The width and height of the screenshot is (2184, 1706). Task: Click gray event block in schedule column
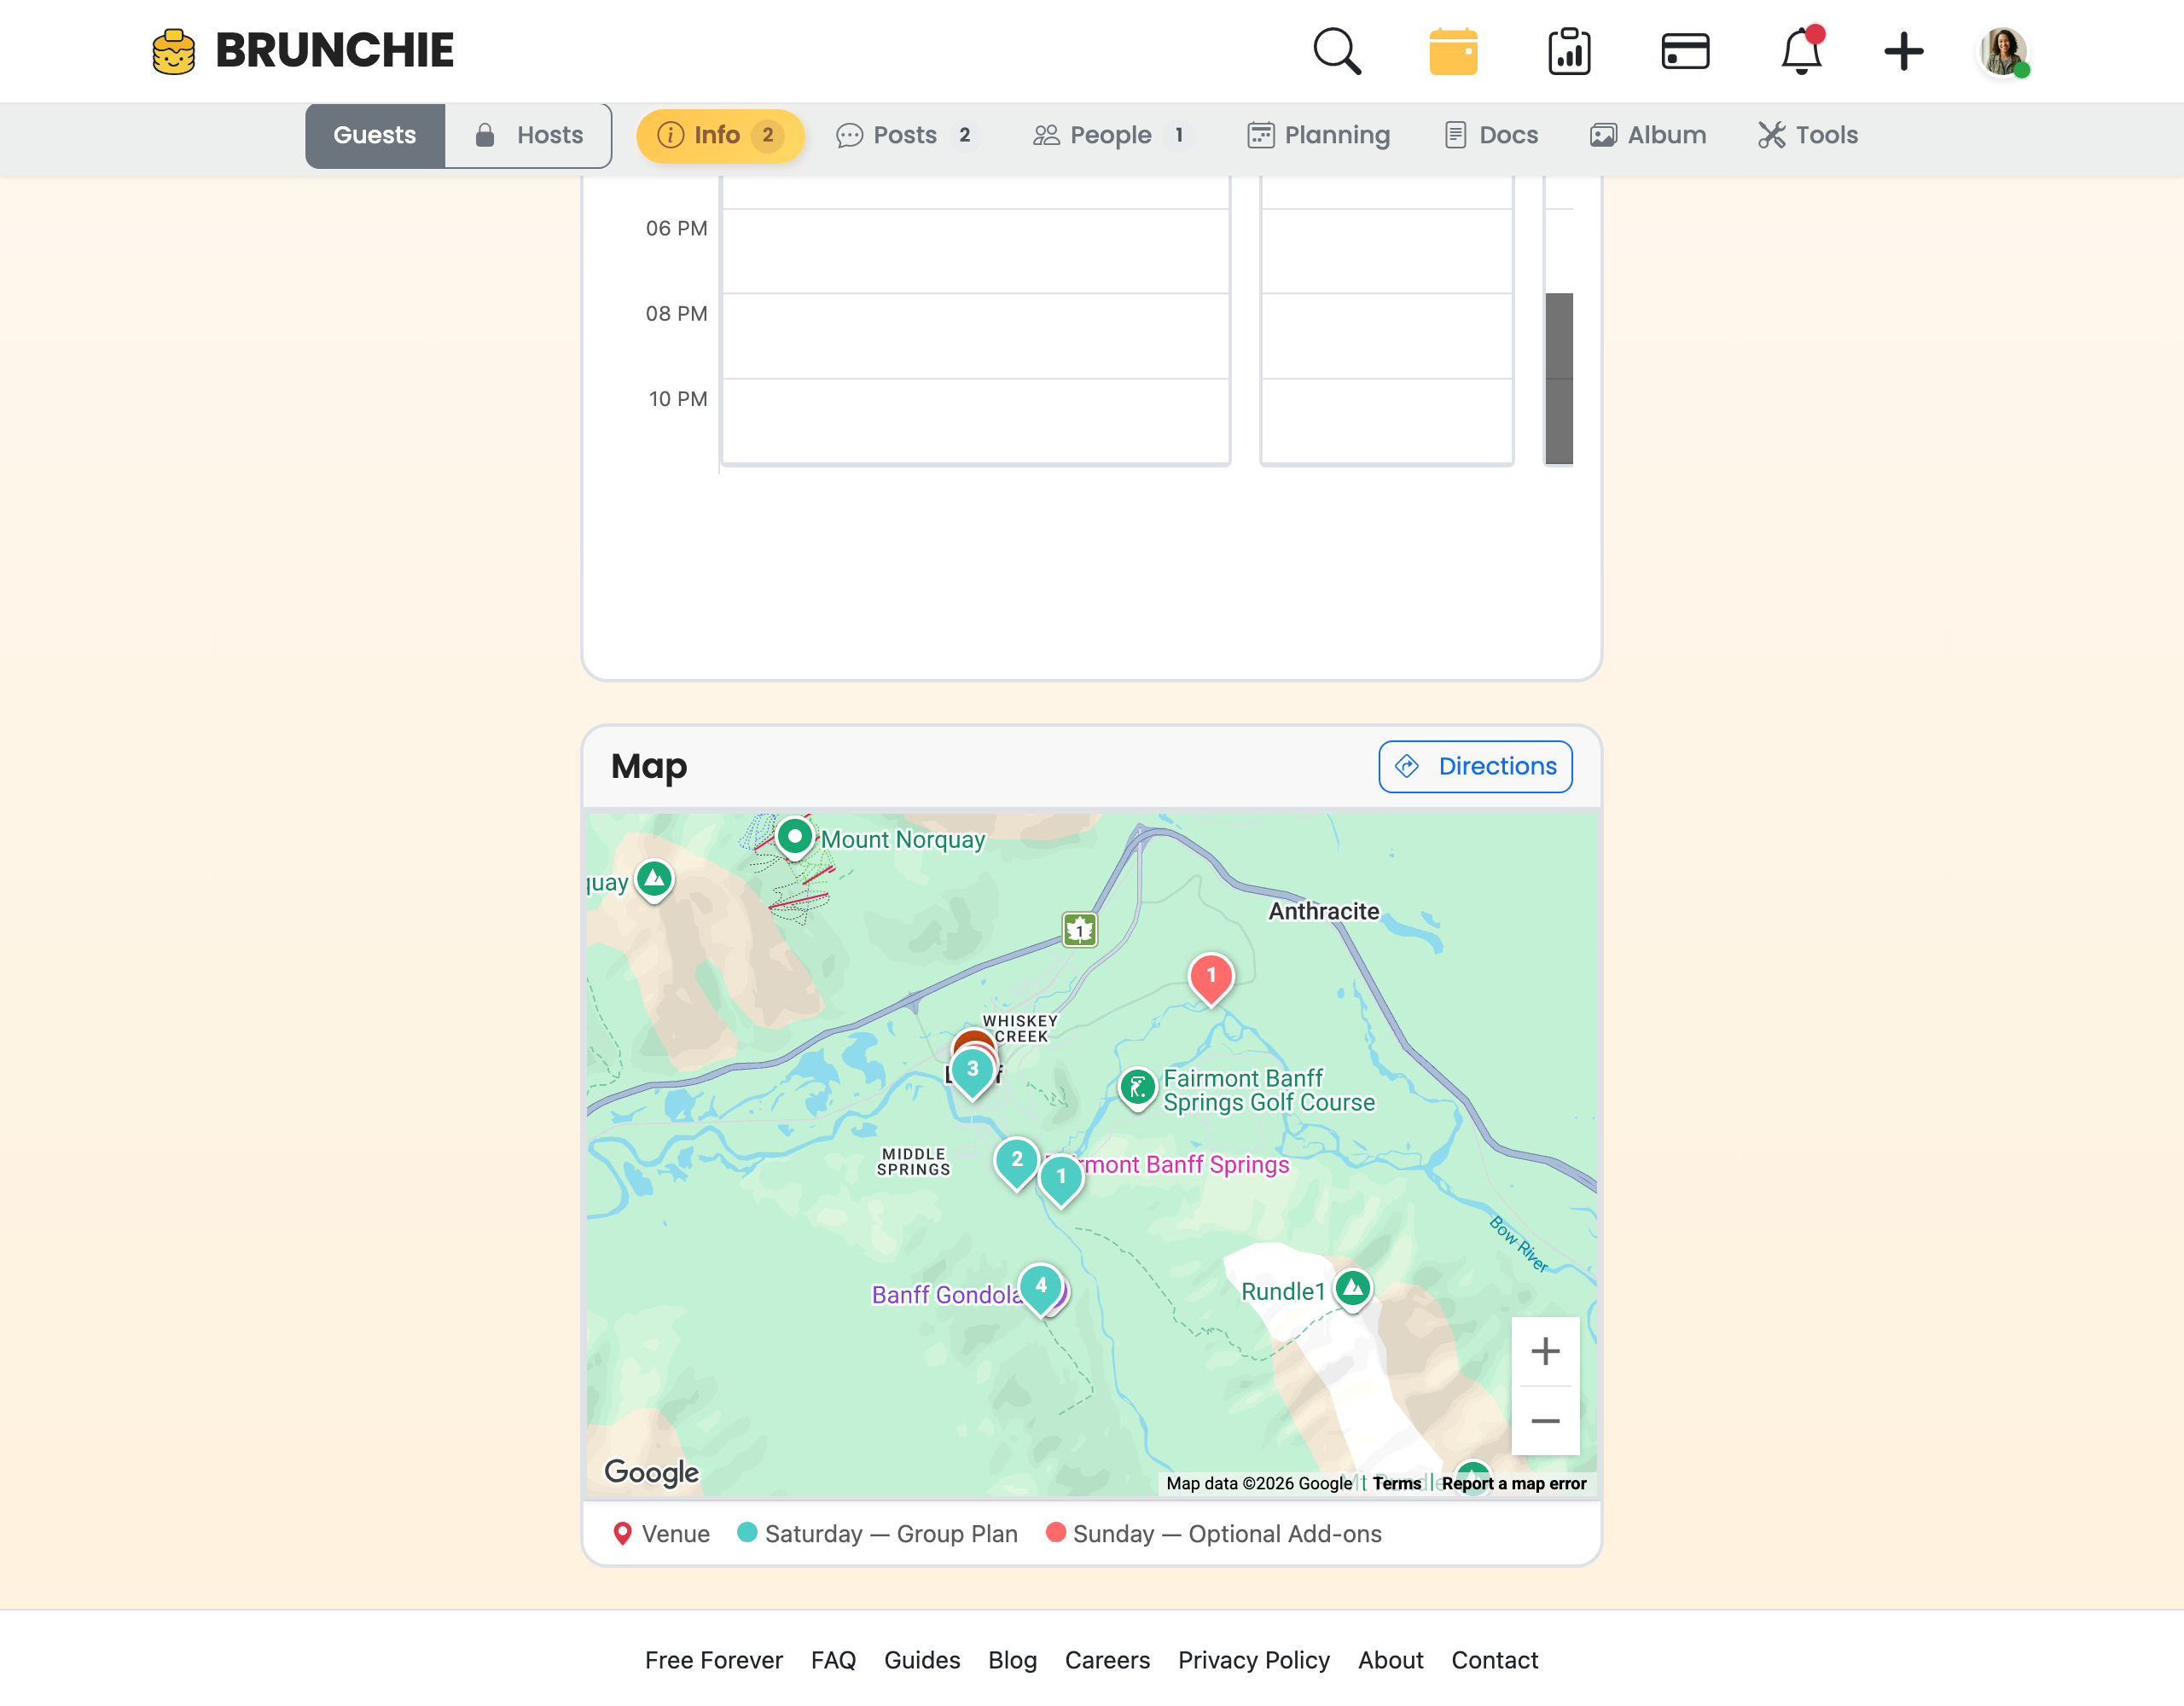coord(1558,378)
